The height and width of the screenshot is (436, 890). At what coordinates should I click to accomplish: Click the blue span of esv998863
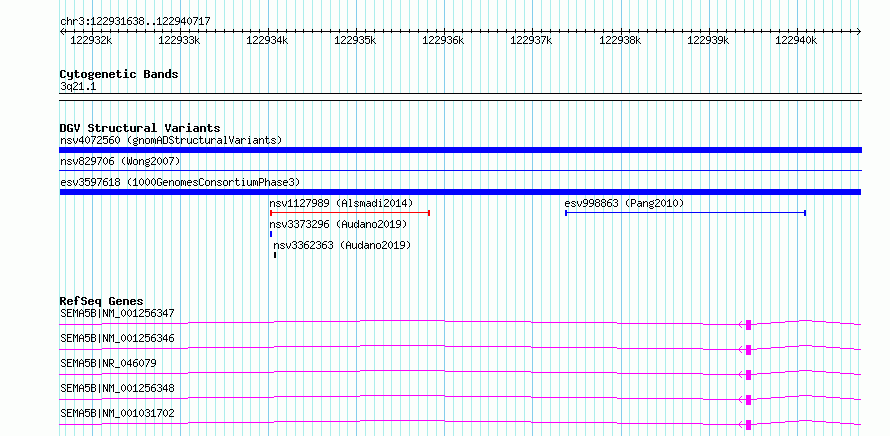click(686, 213)
